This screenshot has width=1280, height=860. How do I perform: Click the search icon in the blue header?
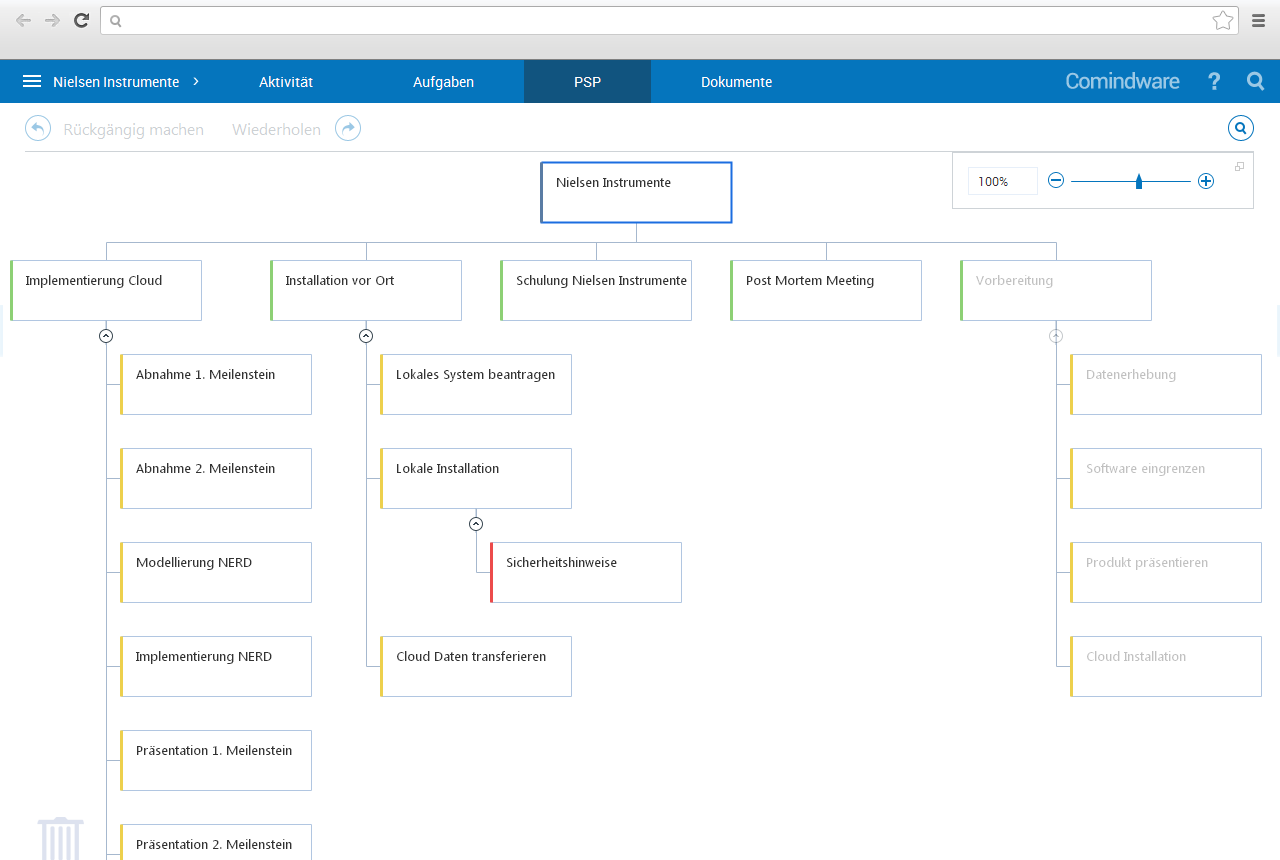tap(1256, 81)
